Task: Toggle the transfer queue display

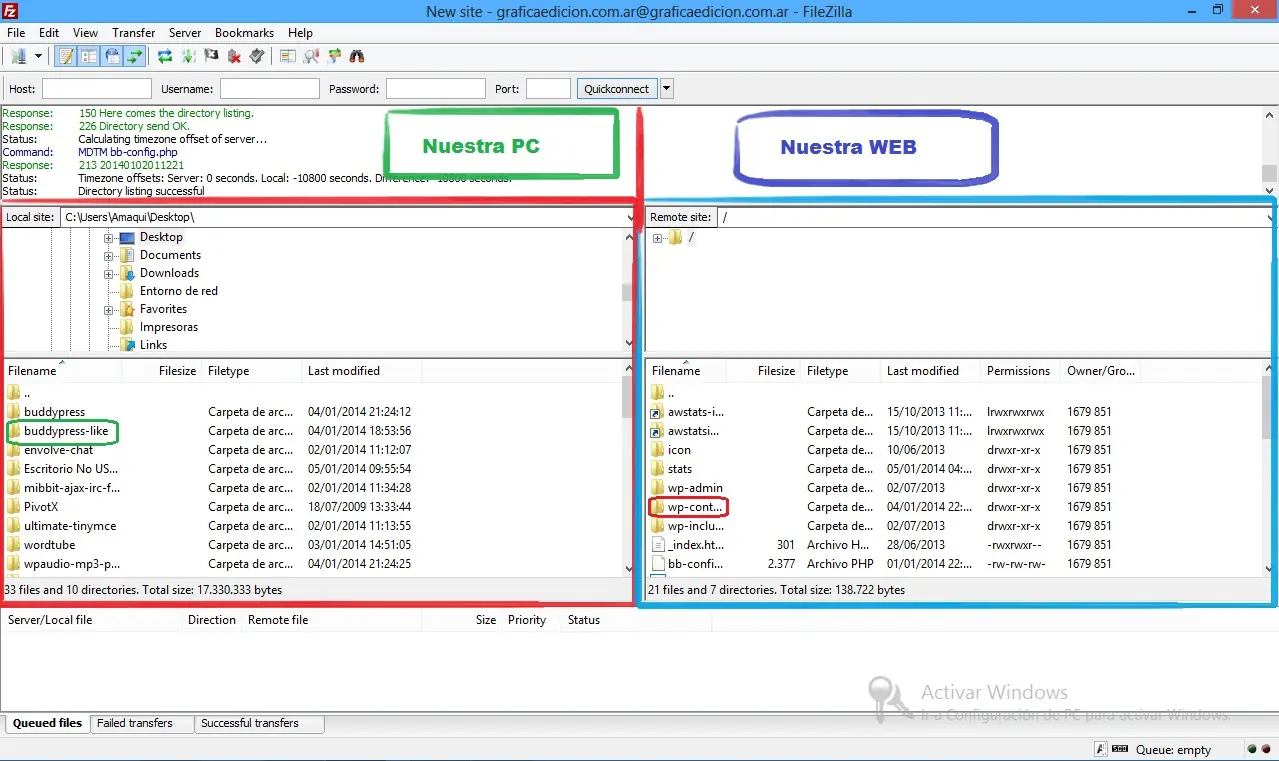Action: pyautogui.click(x=135, y=57)
